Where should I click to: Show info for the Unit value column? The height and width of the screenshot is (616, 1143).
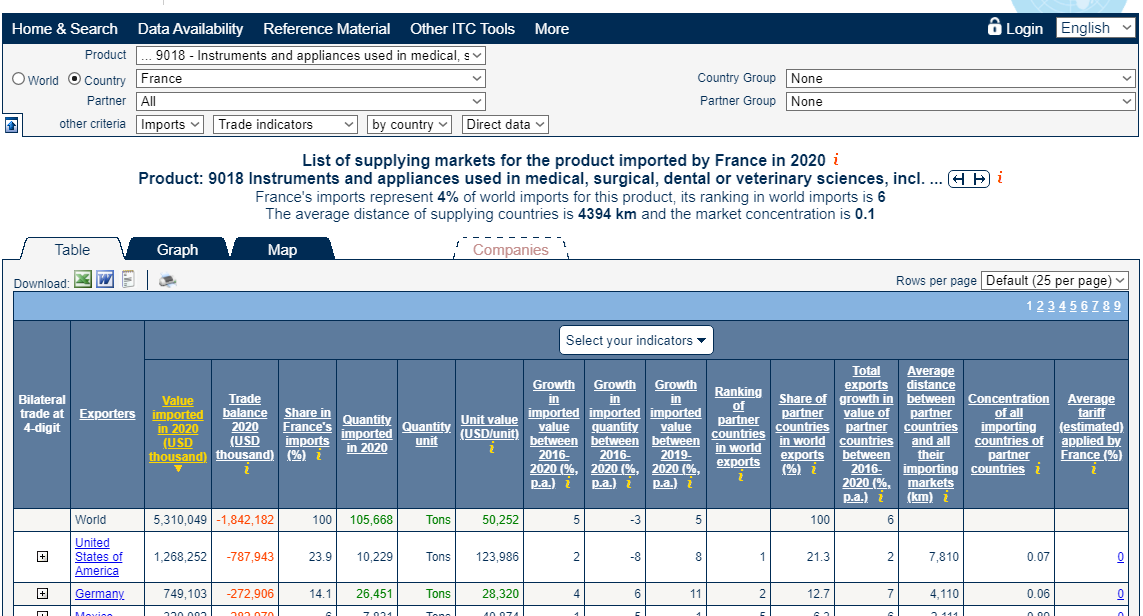(491, 448)
